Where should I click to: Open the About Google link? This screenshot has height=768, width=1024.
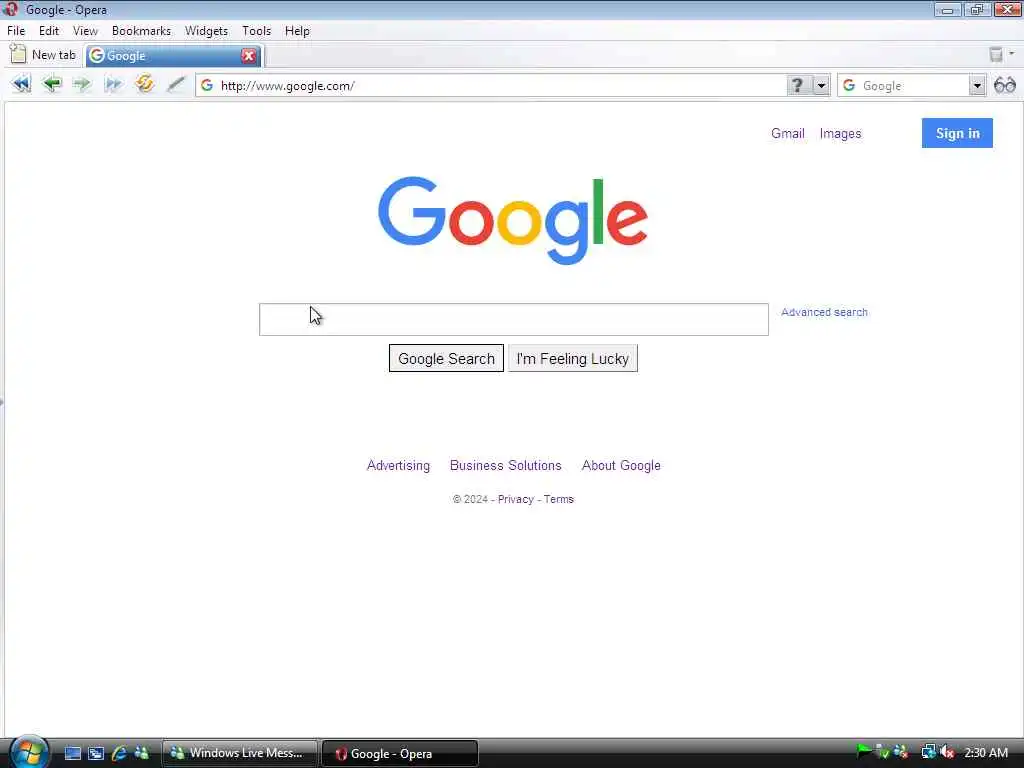coord(621,466)
